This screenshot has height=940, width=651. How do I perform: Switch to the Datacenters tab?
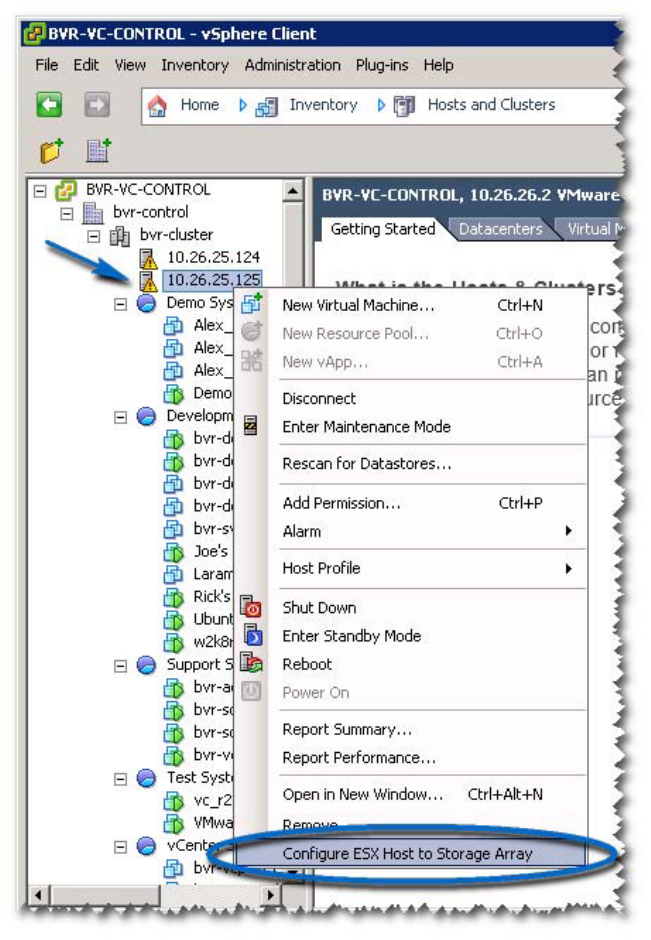(x=501, y=229)
